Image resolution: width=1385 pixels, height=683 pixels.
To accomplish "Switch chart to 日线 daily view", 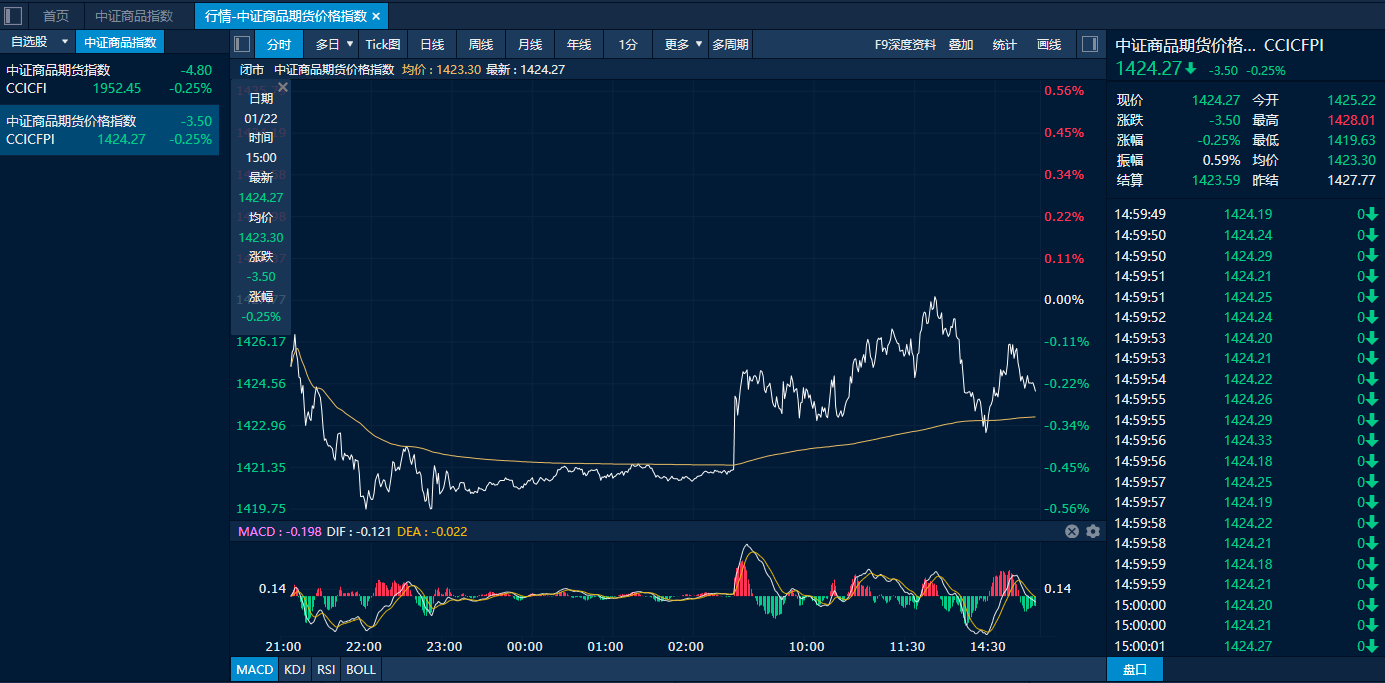I will [432, 44].
